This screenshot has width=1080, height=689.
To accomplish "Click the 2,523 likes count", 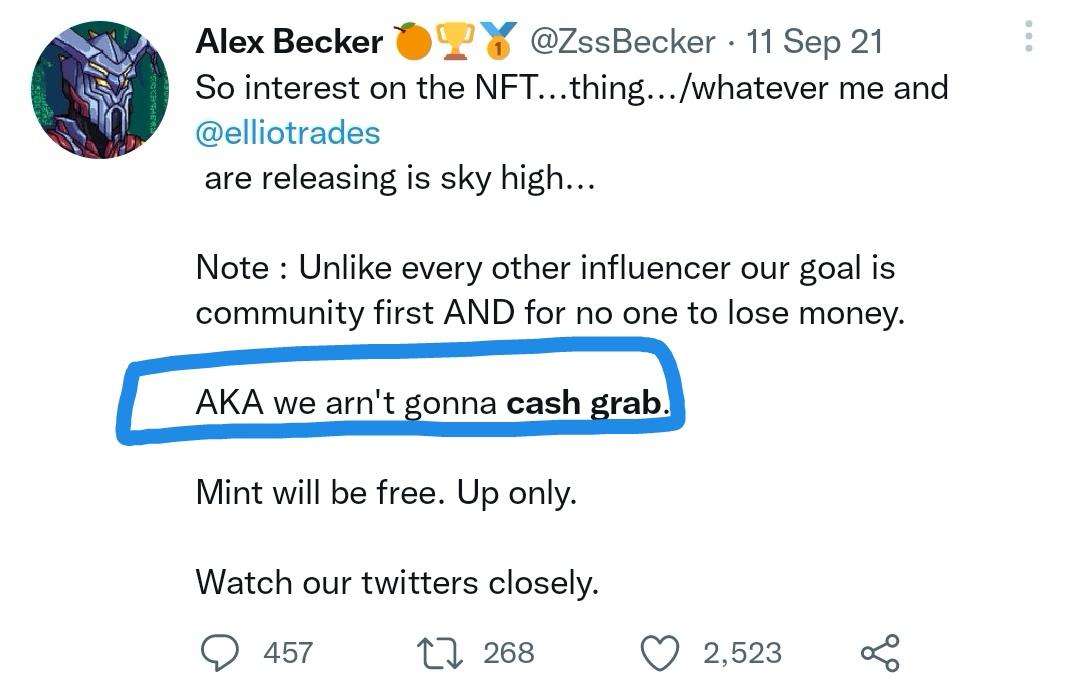I will click(741, 653).
